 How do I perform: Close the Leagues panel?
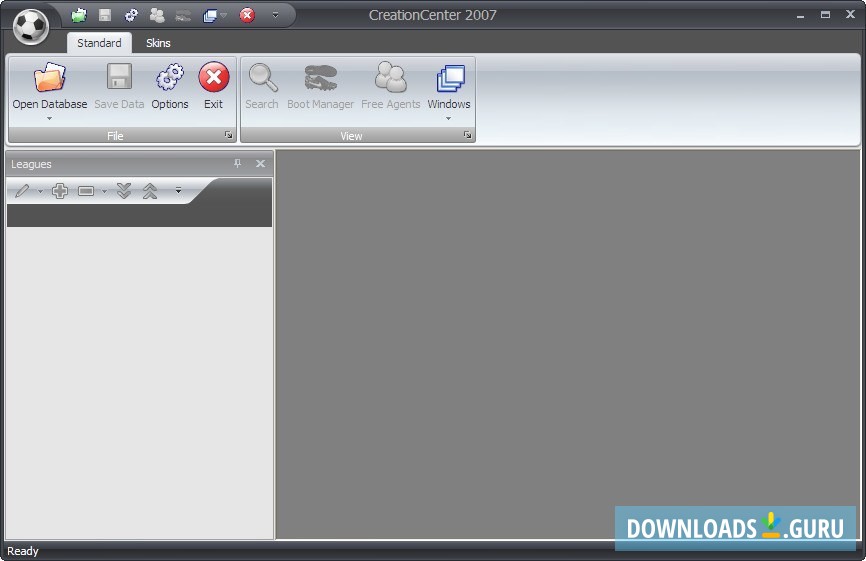[x=261, y=163]
